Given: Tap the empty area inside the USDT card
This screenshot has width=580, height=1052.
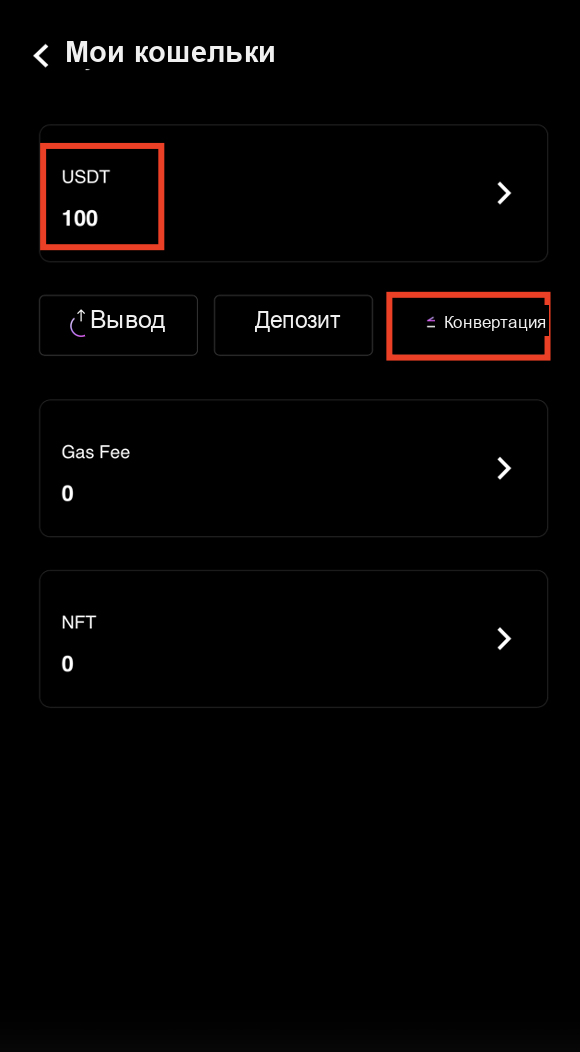Looking at the screenshot, I should pos(322,193).
